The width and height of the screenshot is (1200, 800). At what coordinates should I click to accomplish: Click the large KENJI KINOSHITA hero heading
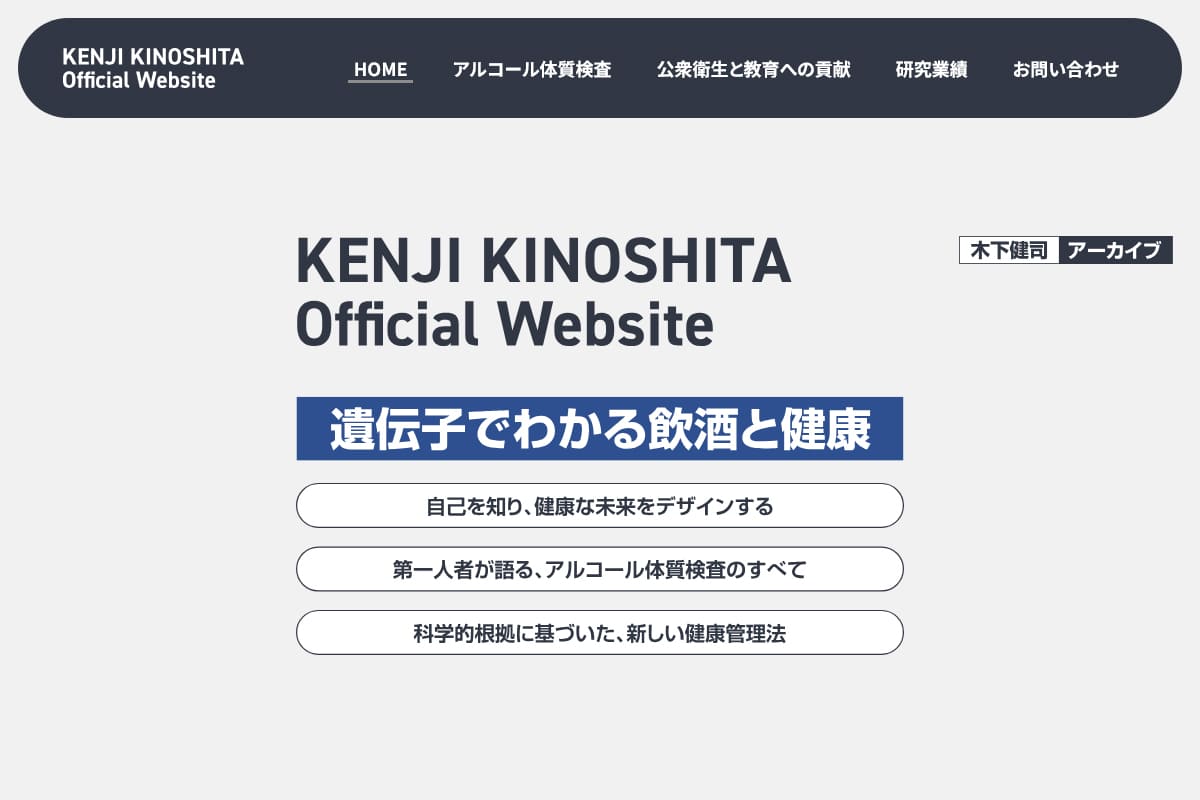coord(543,262)
